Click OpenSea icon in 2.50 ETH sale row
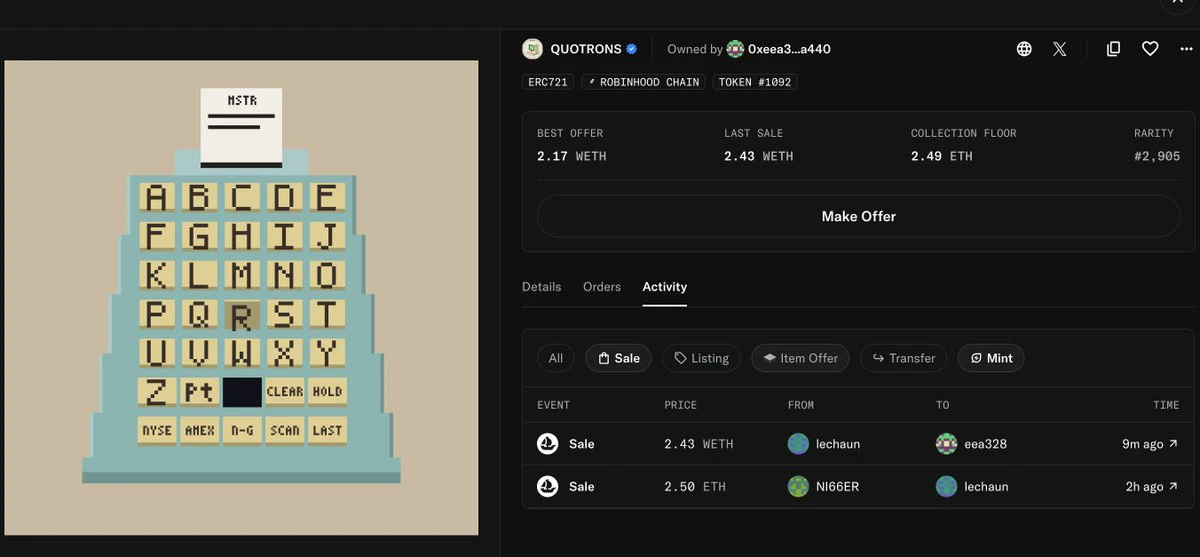Image resolution: width=1200 pixels, height=557 pixels. (547, 486)
